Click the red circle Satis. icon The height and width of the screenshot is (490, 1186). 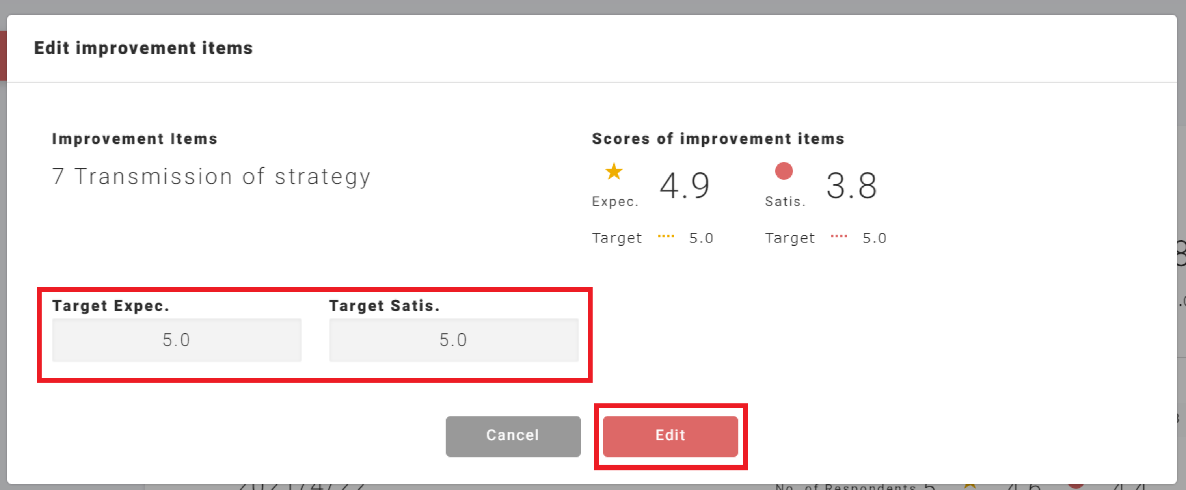(784, 171)
